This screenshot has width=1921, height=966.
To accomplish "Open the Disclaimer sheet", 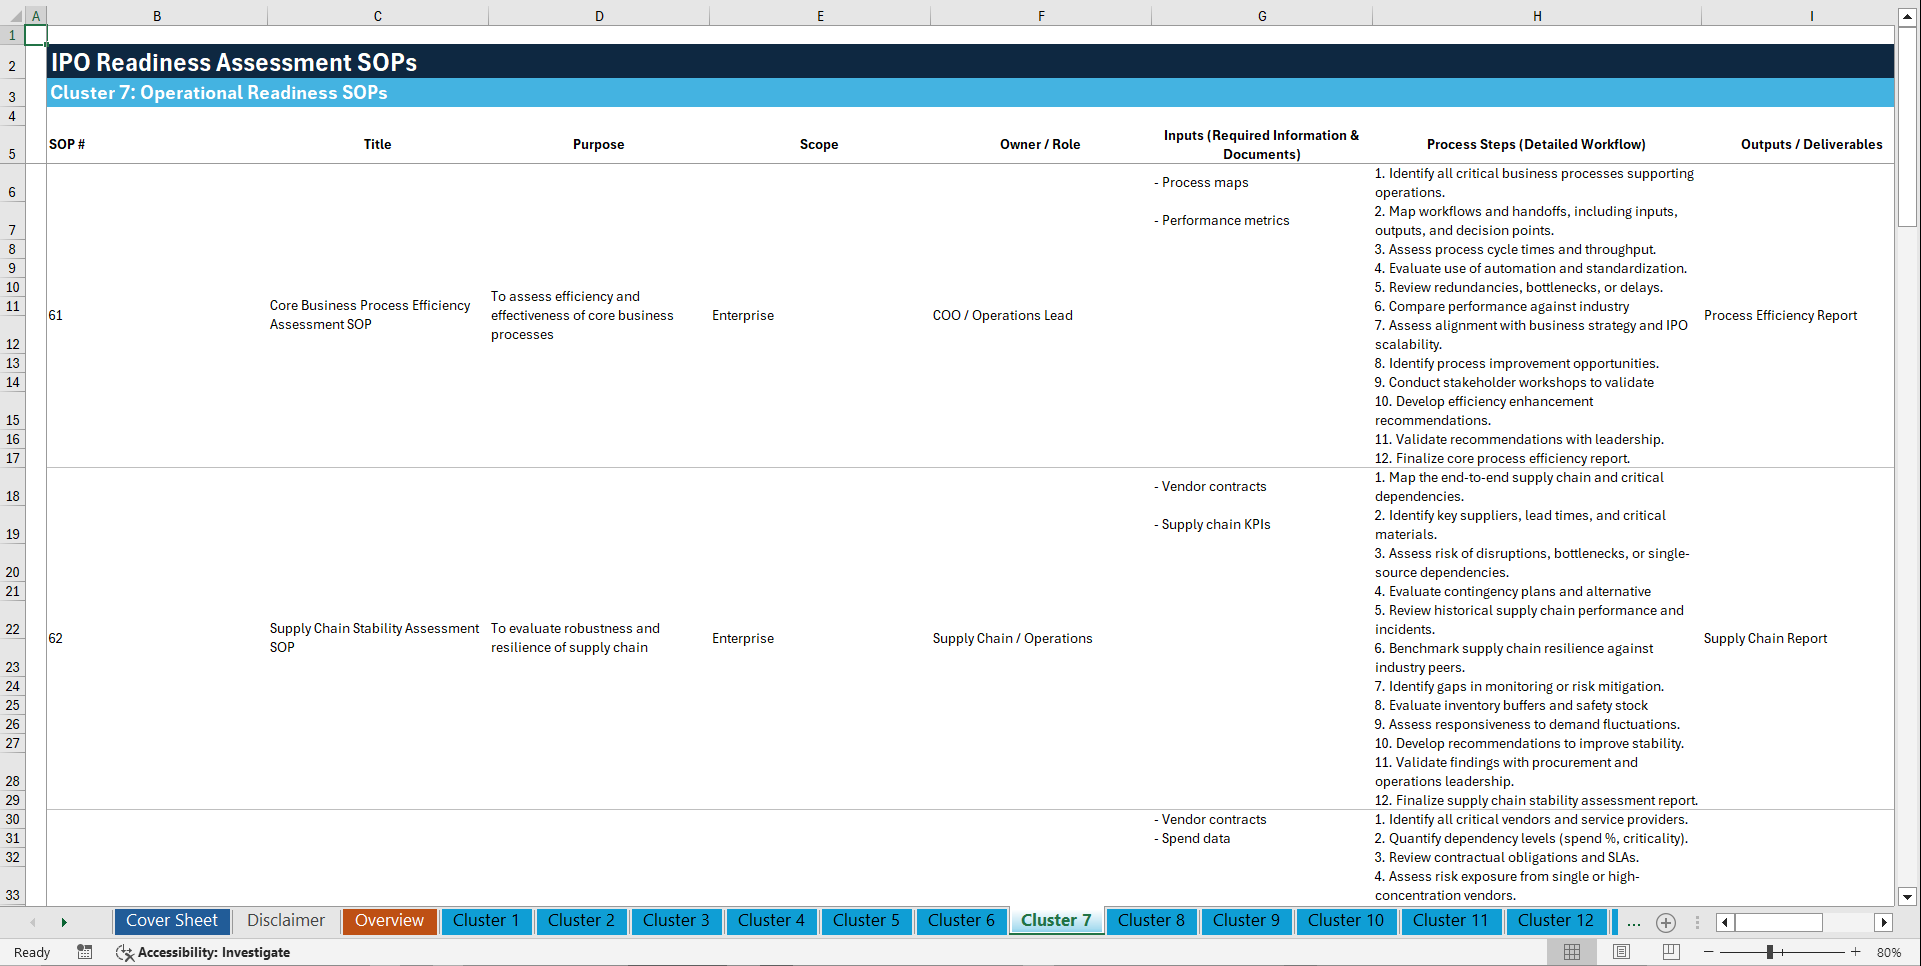I will point(285,921).
